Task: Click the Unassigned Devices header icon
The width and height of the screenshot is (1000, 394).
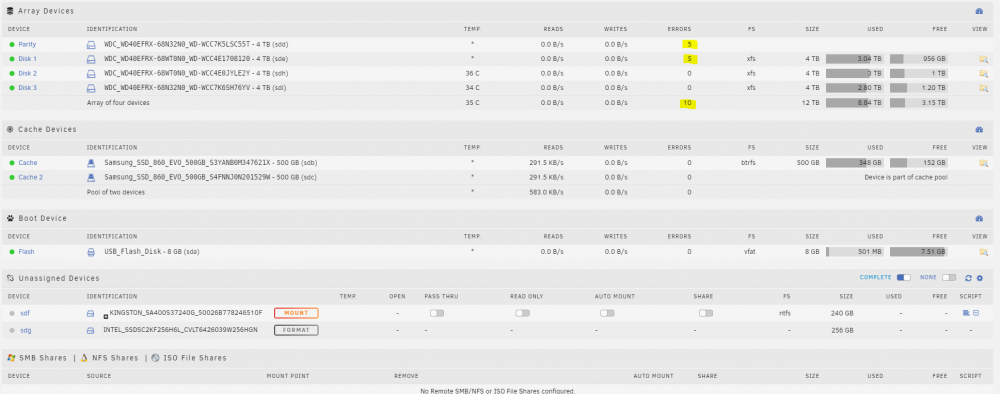Action: pos(10,278)
